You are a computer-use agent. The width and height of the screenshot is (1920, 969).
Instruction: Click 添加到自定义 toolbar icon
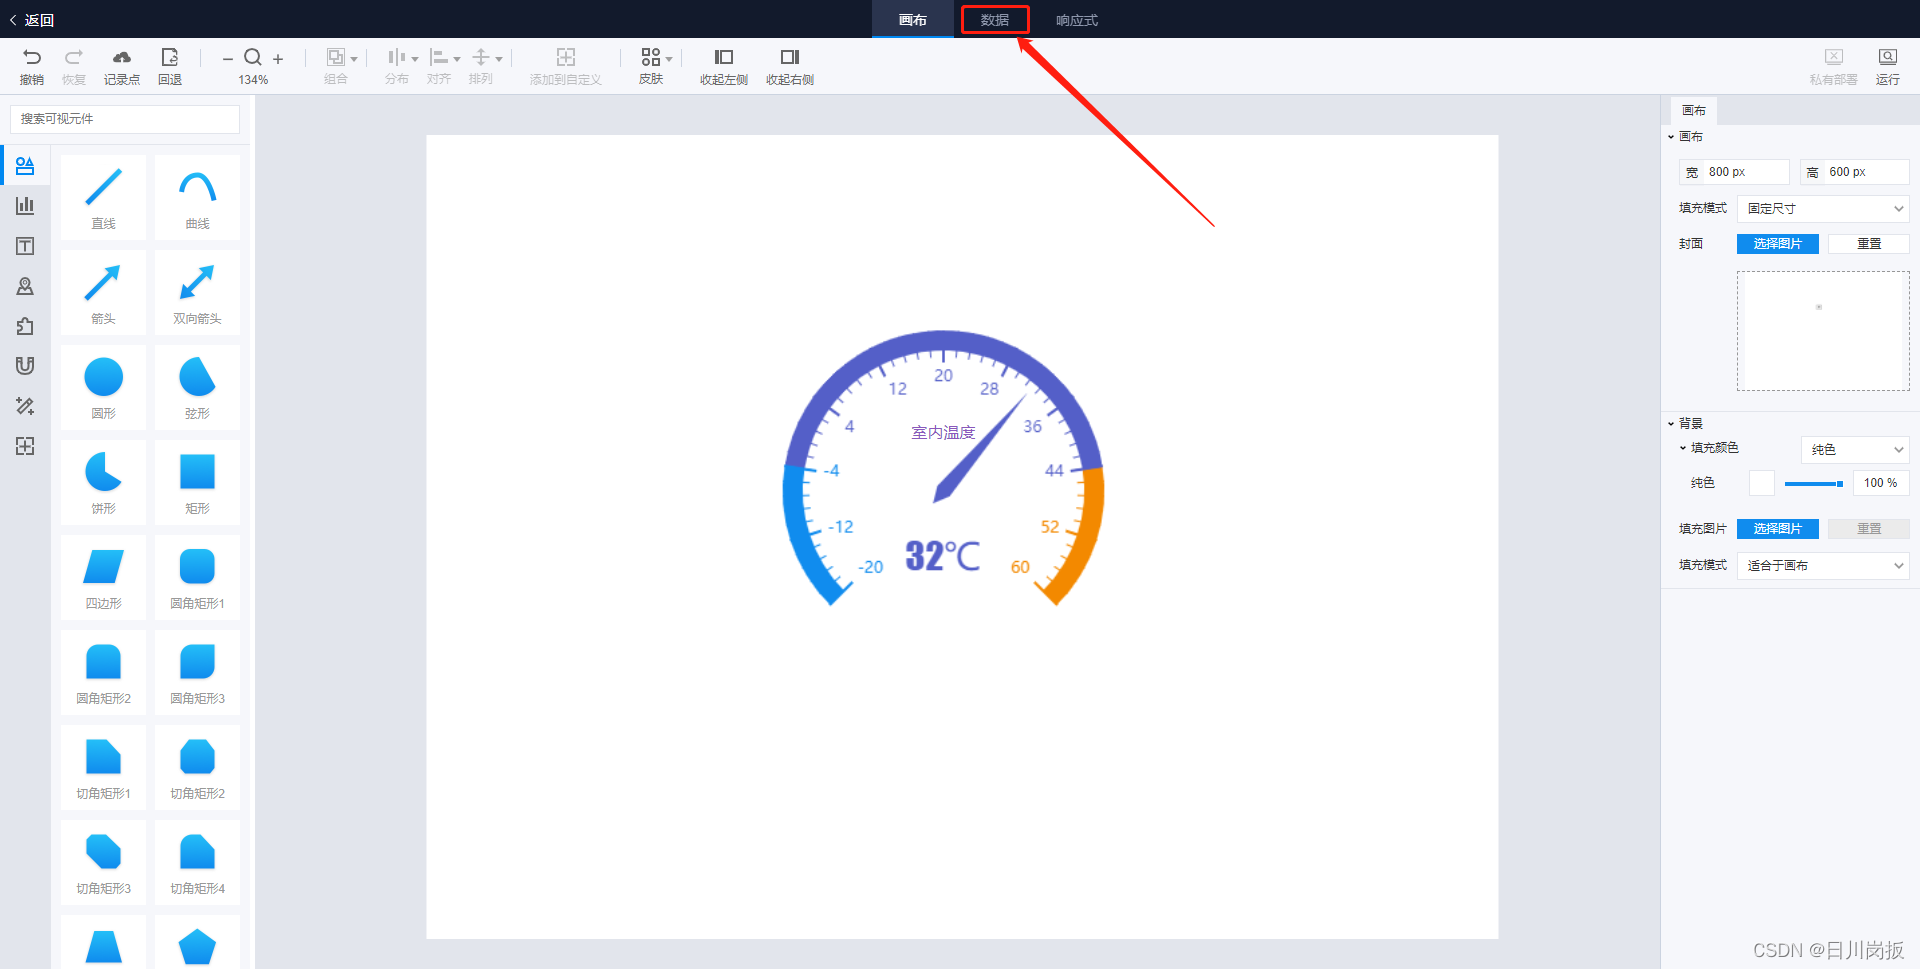[x=566, y=57]
